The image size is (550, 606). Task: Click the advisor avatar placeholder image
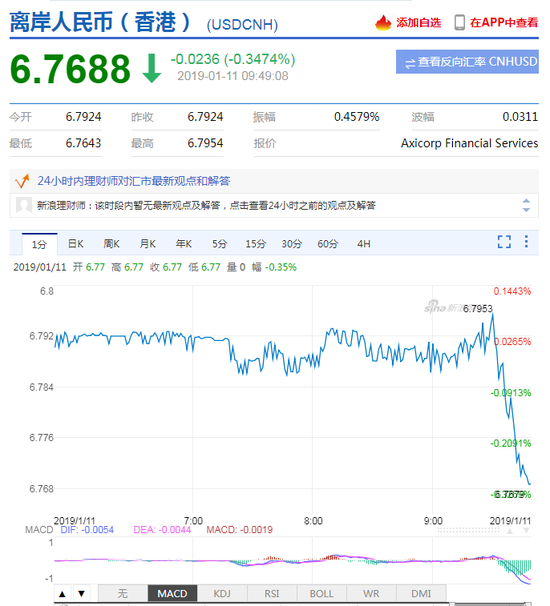24,205
